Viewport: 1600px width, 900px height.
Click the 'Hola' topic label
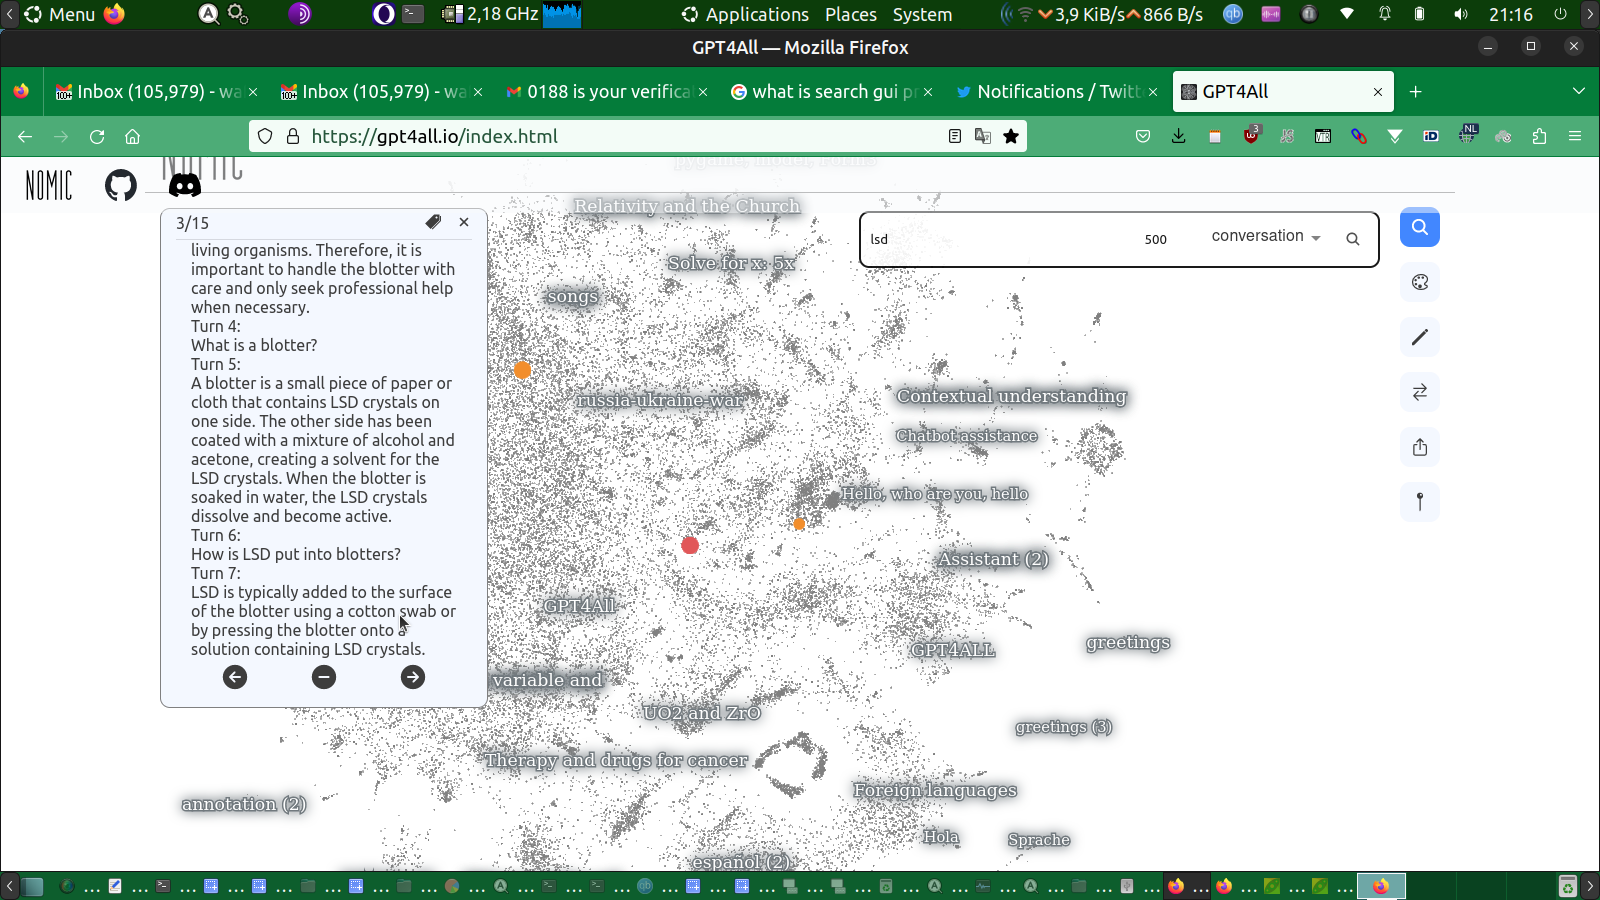click(941, 837)
